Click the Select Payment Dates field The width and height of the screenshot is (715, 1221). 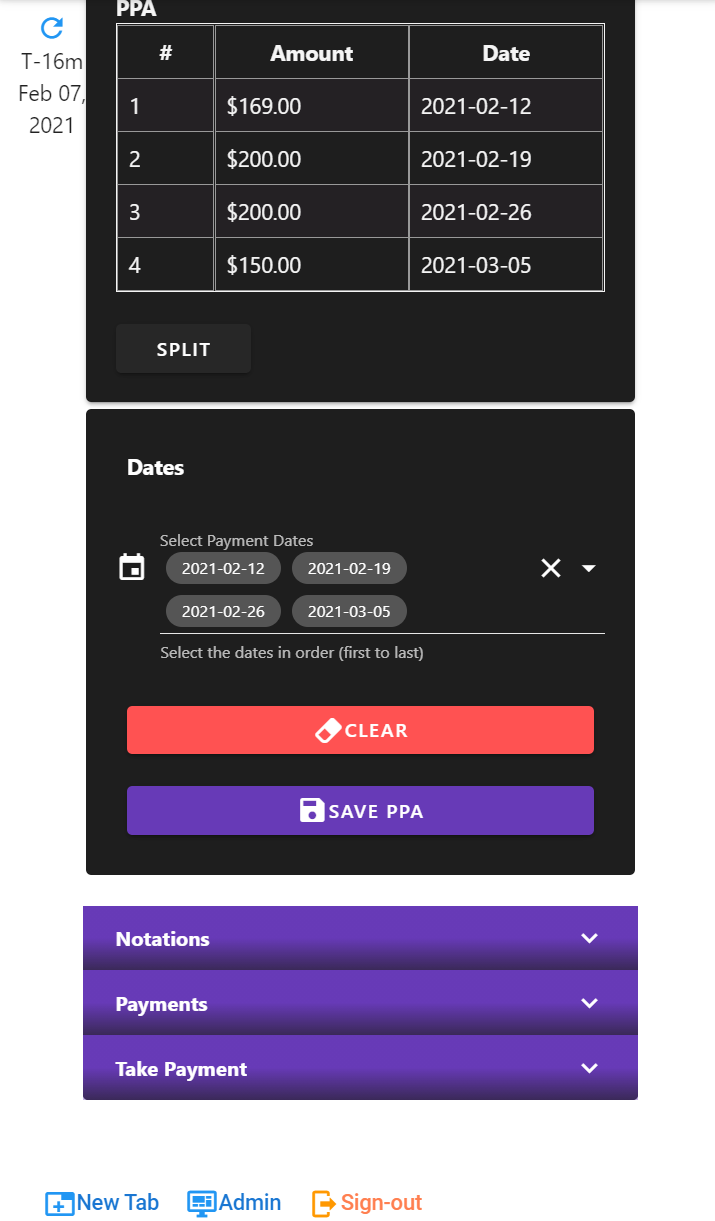tap(470, 590)
